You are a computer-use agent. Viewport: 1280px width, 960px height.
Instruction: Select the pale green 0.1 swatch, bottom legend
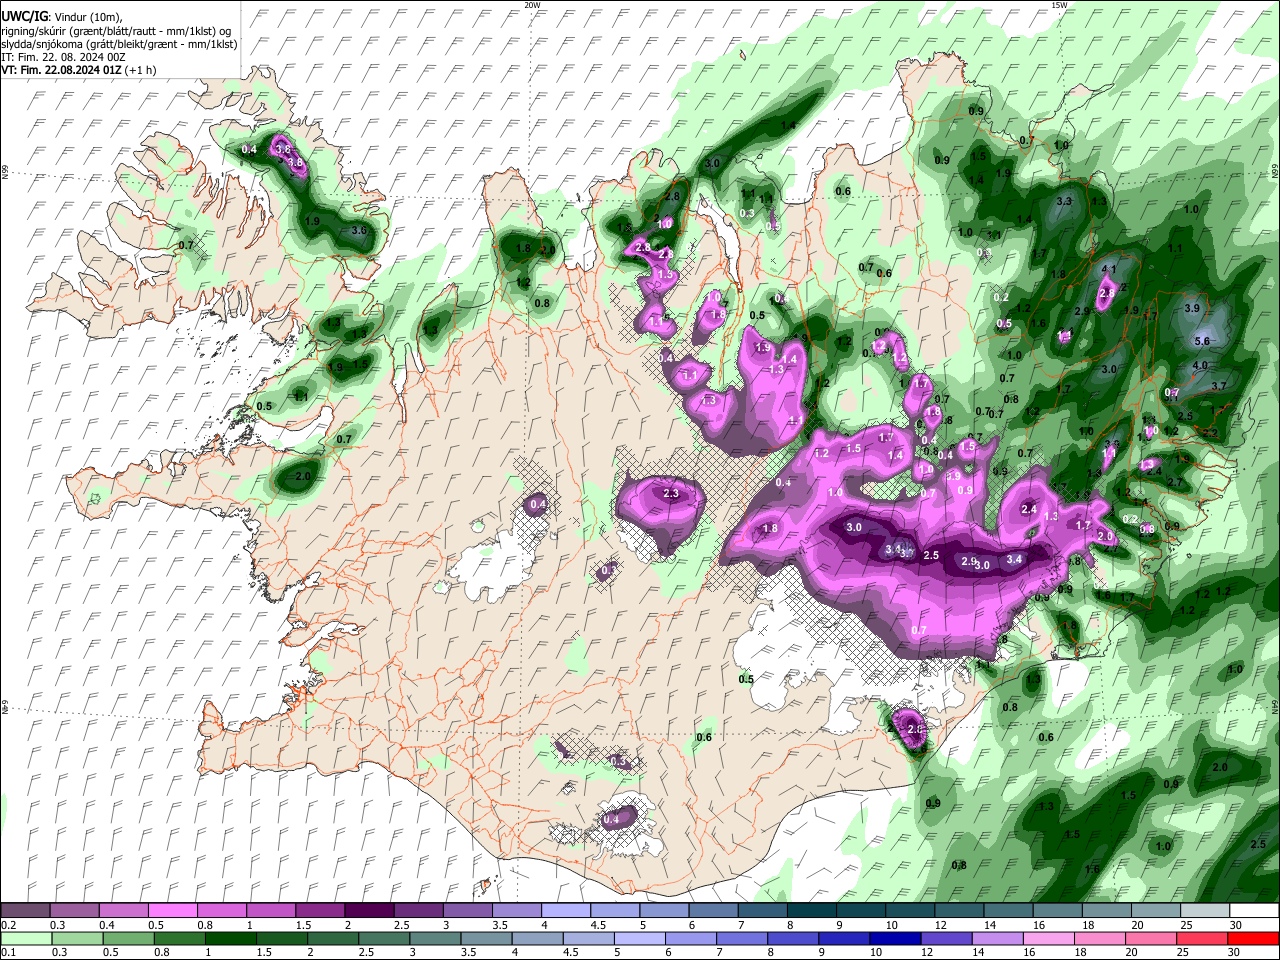tap(26, 938)
